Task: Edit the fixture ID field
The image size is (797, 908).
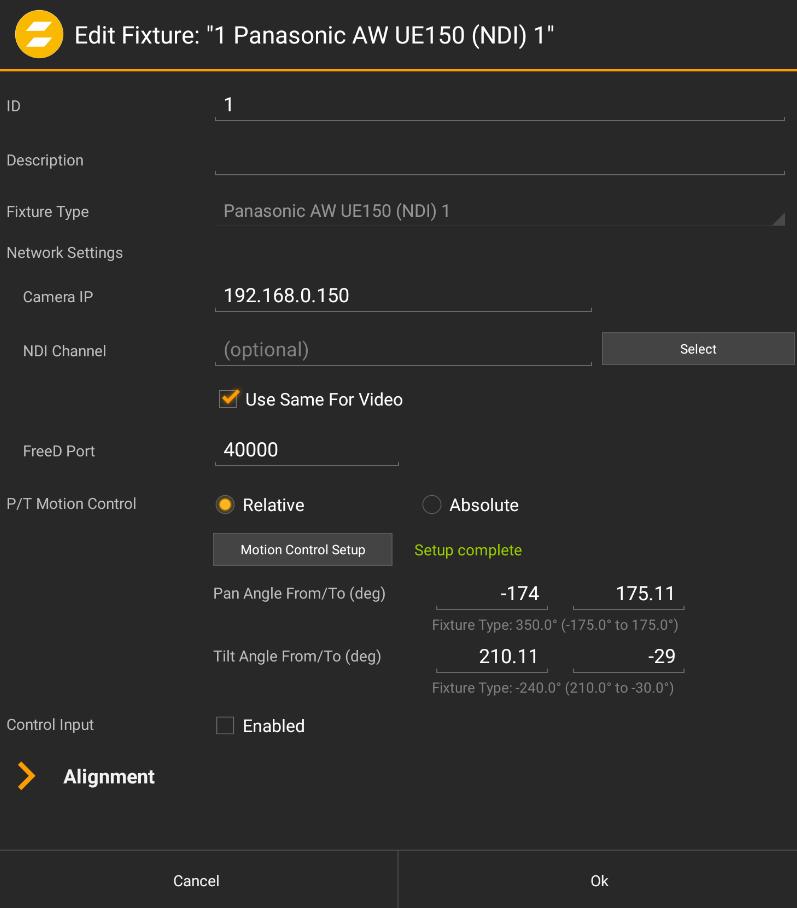Action: click(x=499, y=104)
